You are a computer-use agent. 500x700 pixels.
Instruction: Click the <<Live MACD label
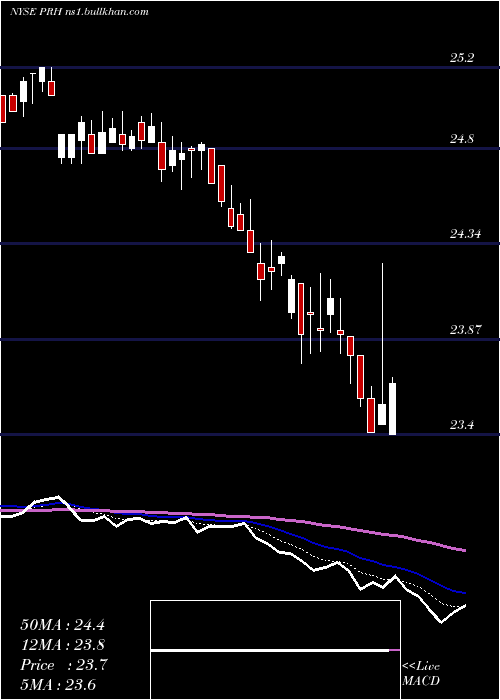coord(421,674)
